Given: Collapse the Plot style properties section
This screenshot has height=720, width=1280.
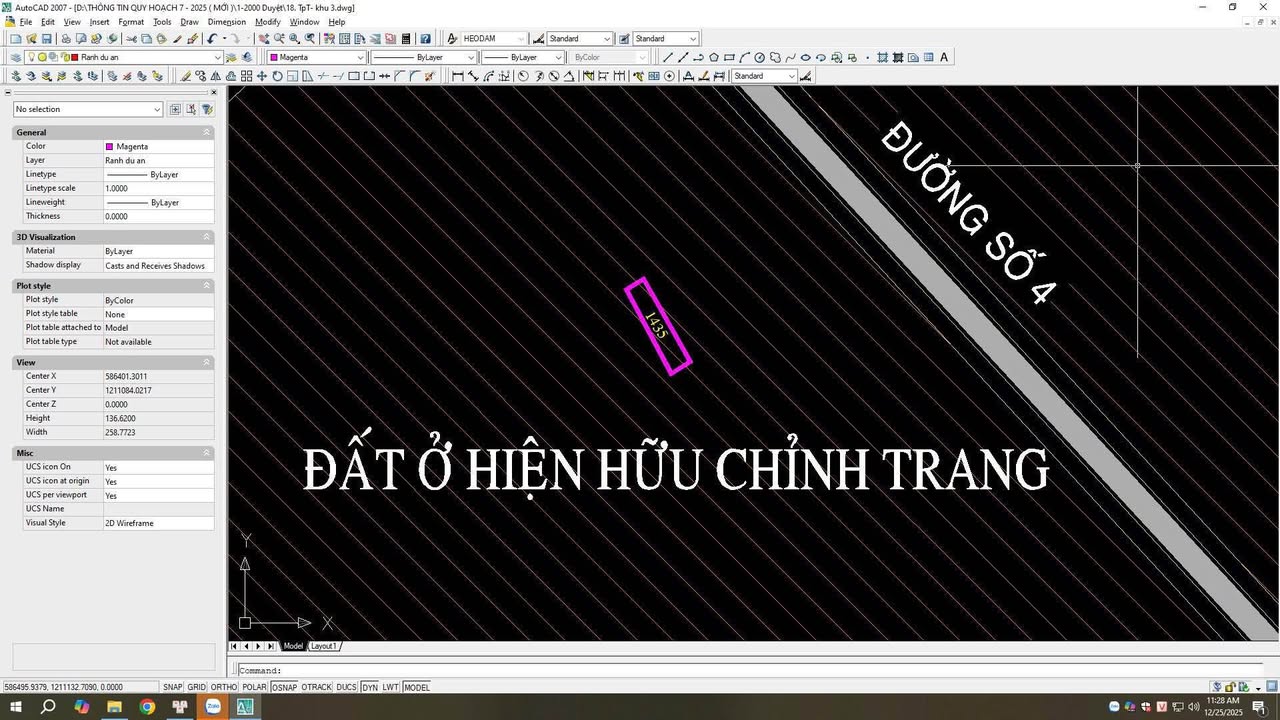Looking at the screenshot, I should point(206,285).
